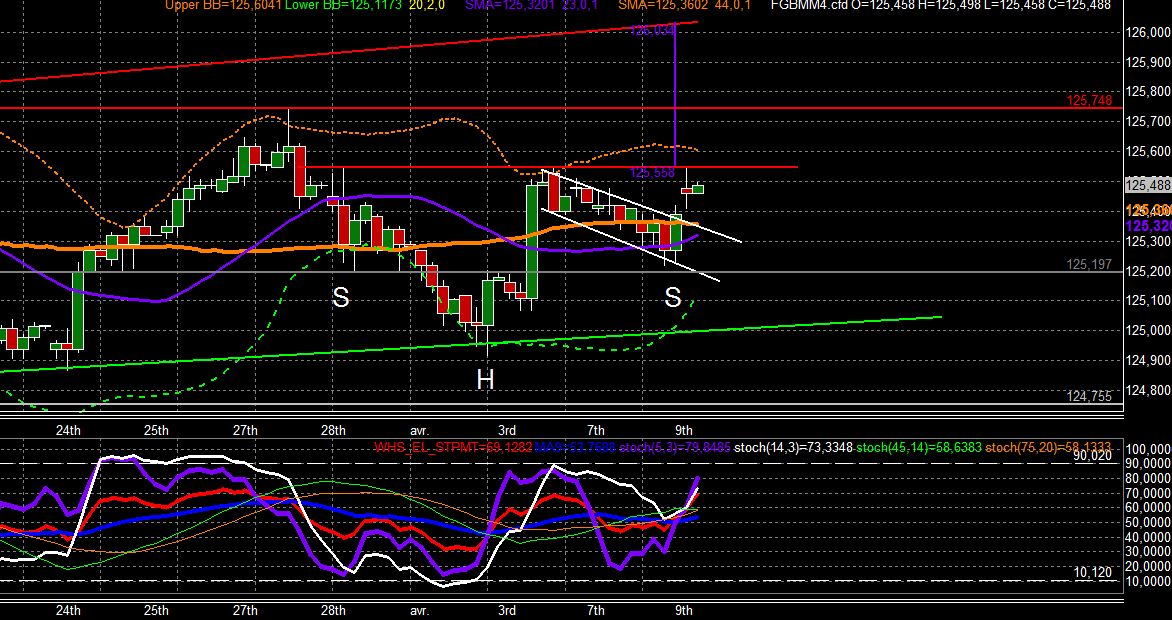This screenshot has width=1172, height=620.
Task: Click the 30,0000 stochastic axis label
Action: point(1148,552)
